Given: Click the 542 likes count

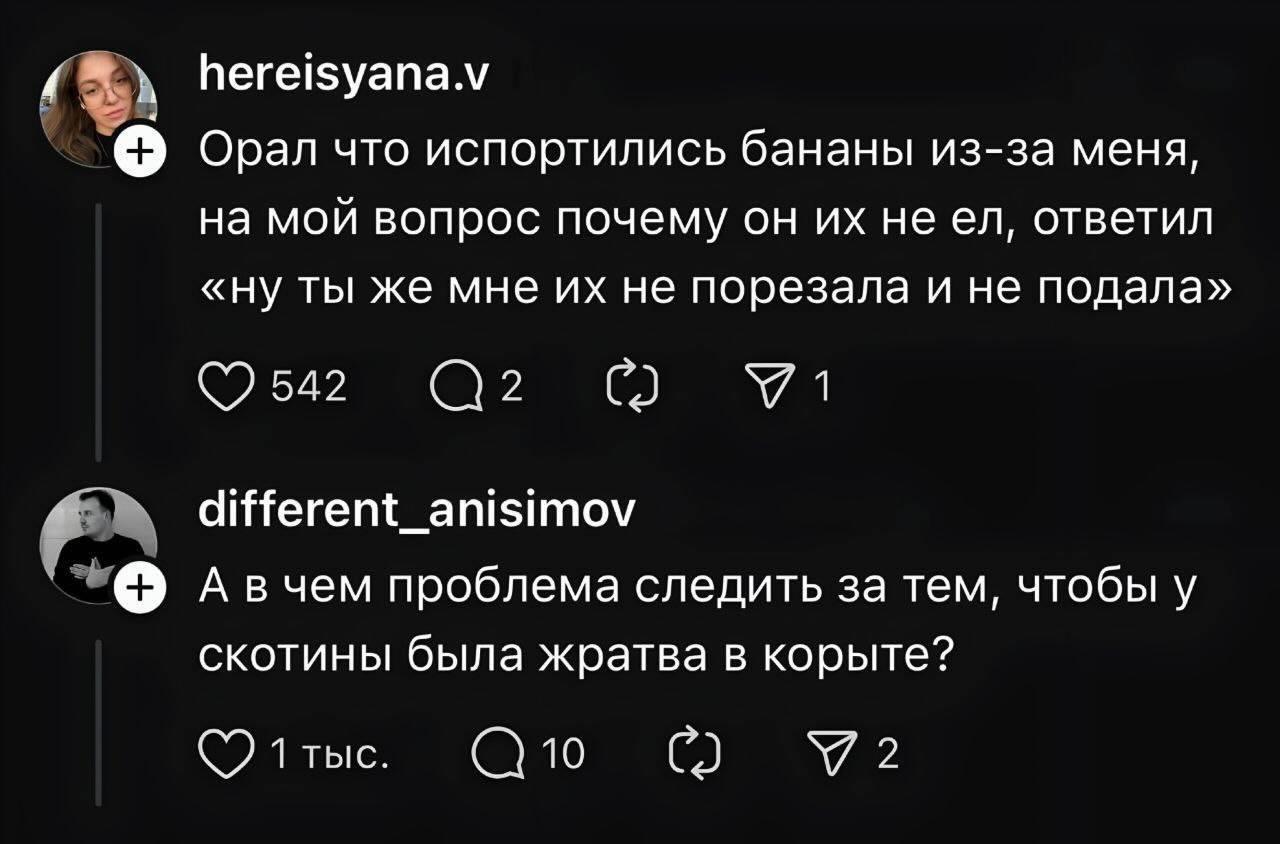Looking at the screenshot, I should click(312, 386).
